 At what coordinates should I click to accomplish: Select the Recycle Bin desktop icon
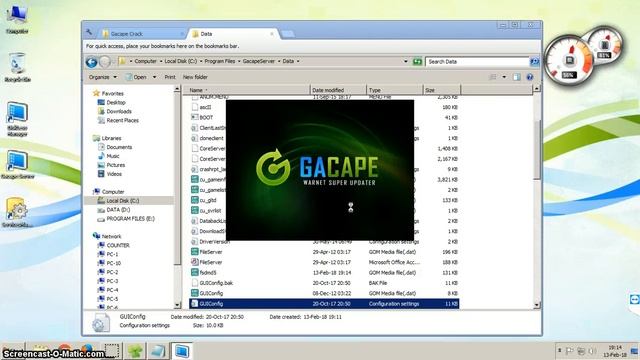point(17,67)
